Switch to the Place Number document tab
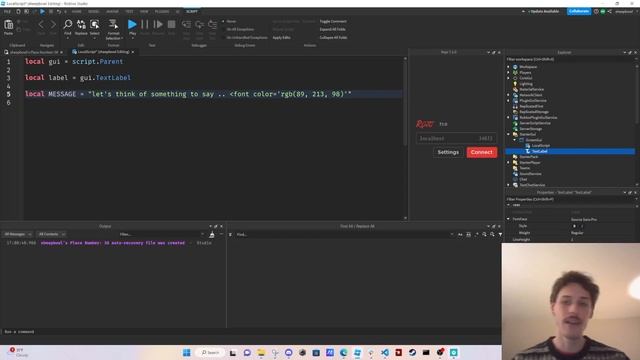Image resolution: width=640 pixels, height=360 pixels. click(x=33, y=52)
